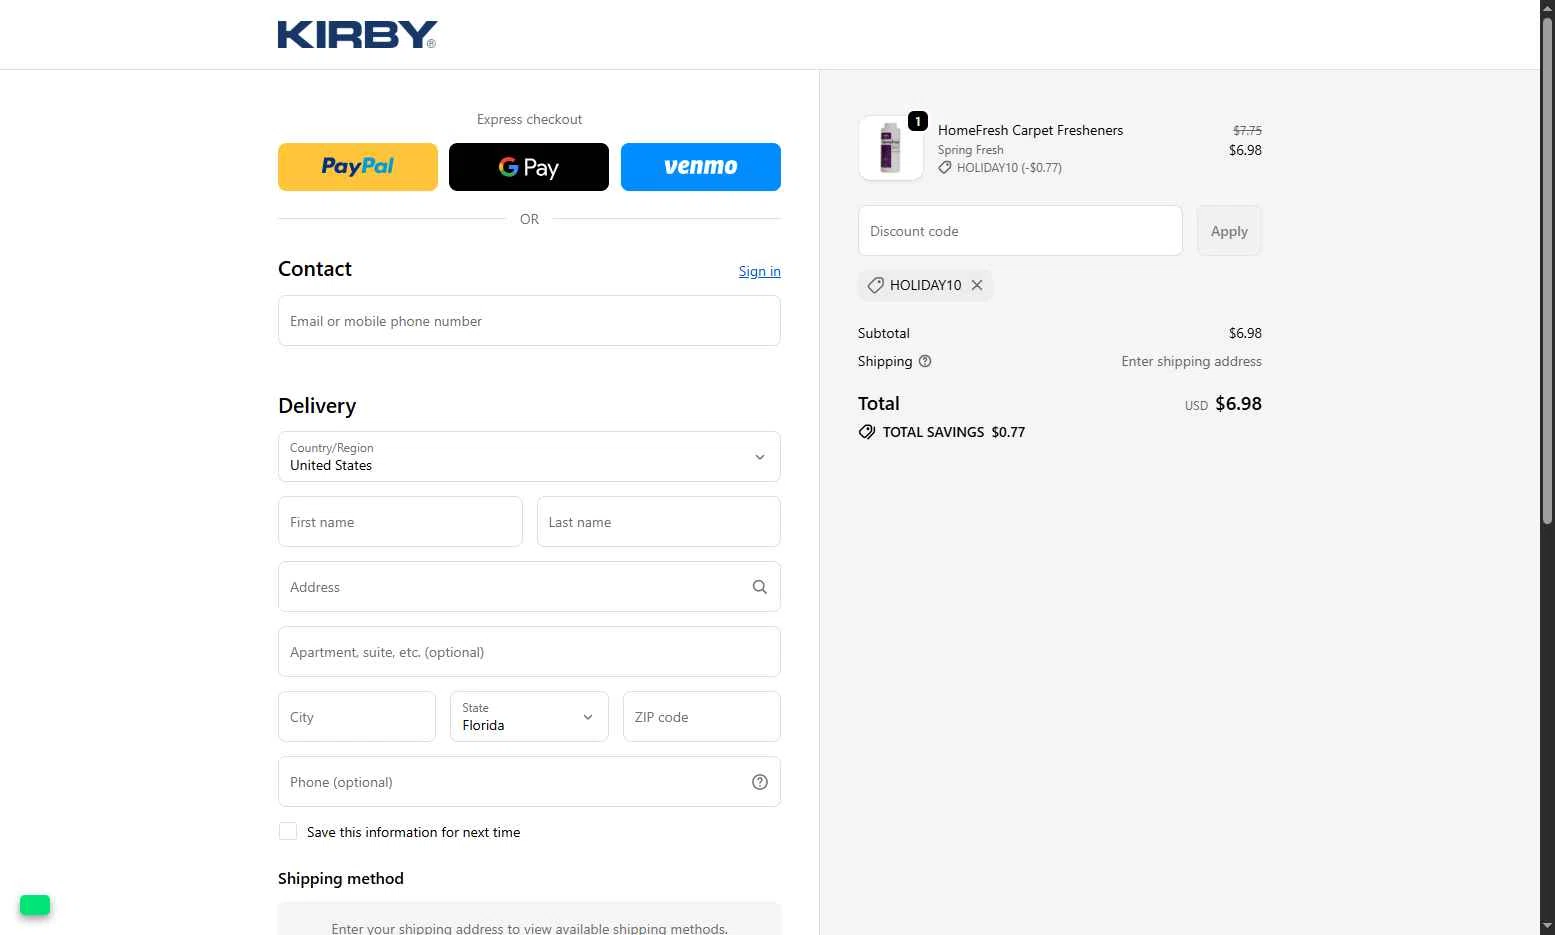Screen dimensions: 1555x935
Task: Open the Shipping info question icon
Action: click(x=925, y=361)
